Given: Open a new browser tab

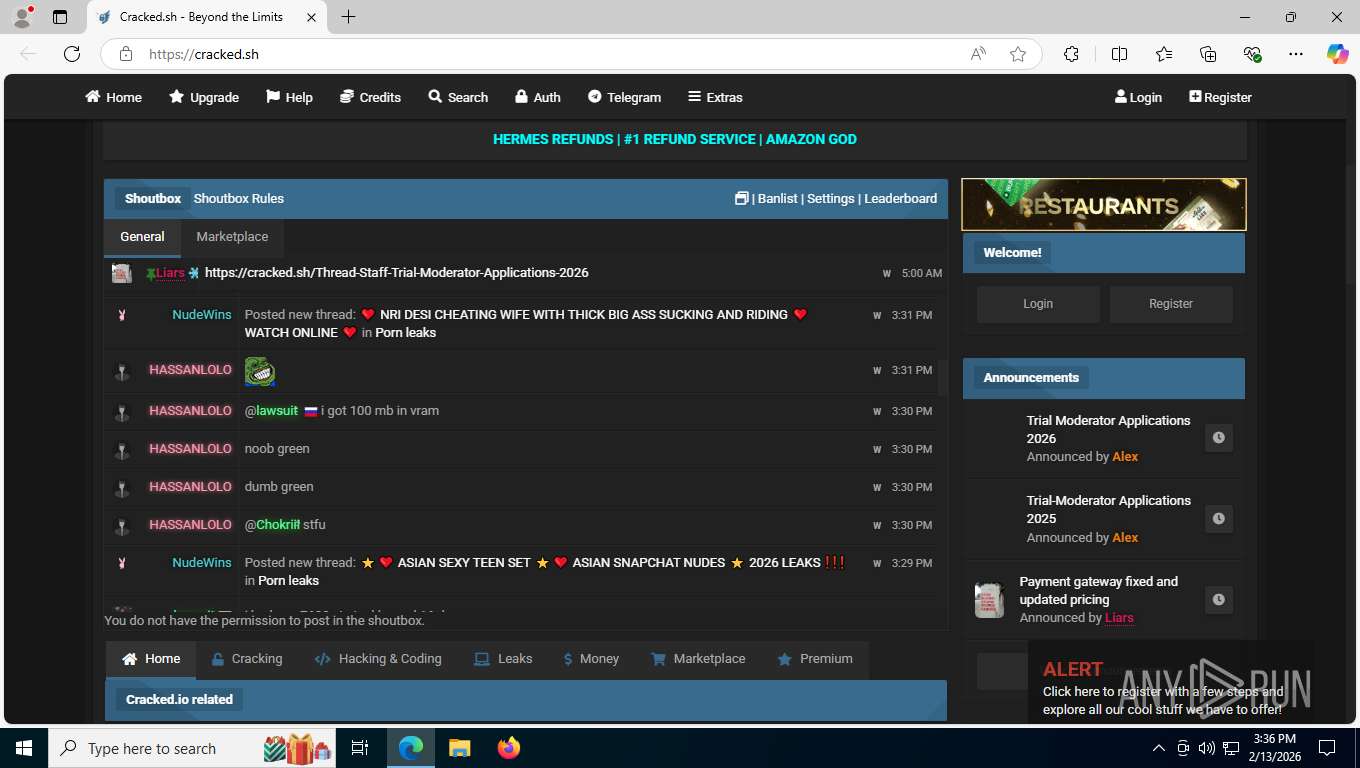Looking at the screenshot, I should click(x=348, y=16).
